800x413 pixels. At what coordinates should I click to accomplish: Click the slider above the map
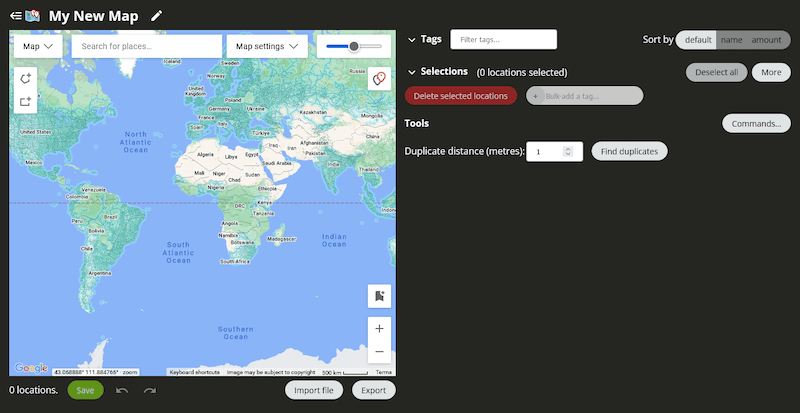[x=353, y=46]
